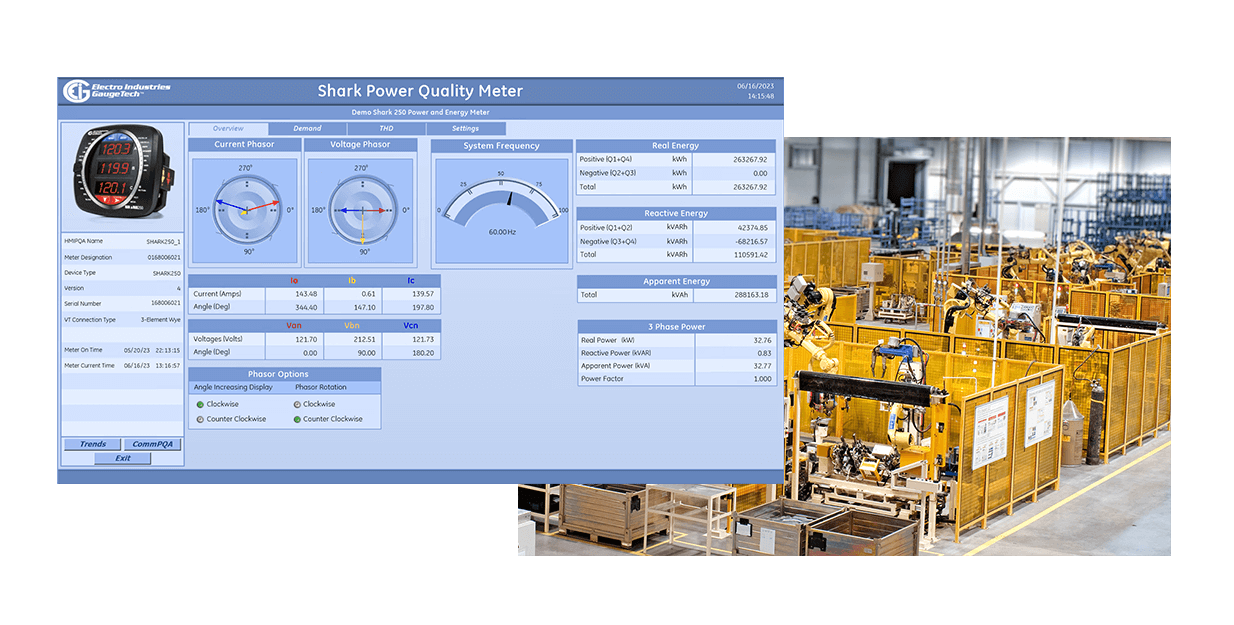The height and width of the screenshot is (625, 1234).
Task: Click the Ia column header
Action: tap(294, 281)
